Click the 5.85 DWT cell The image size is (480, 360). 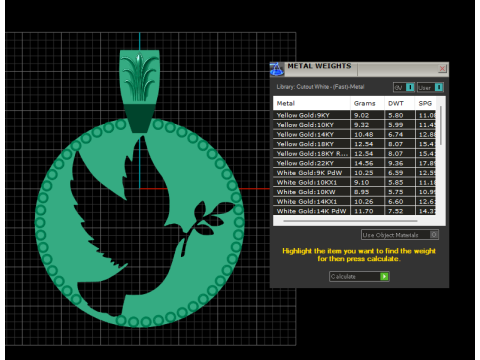pos(399,183)
